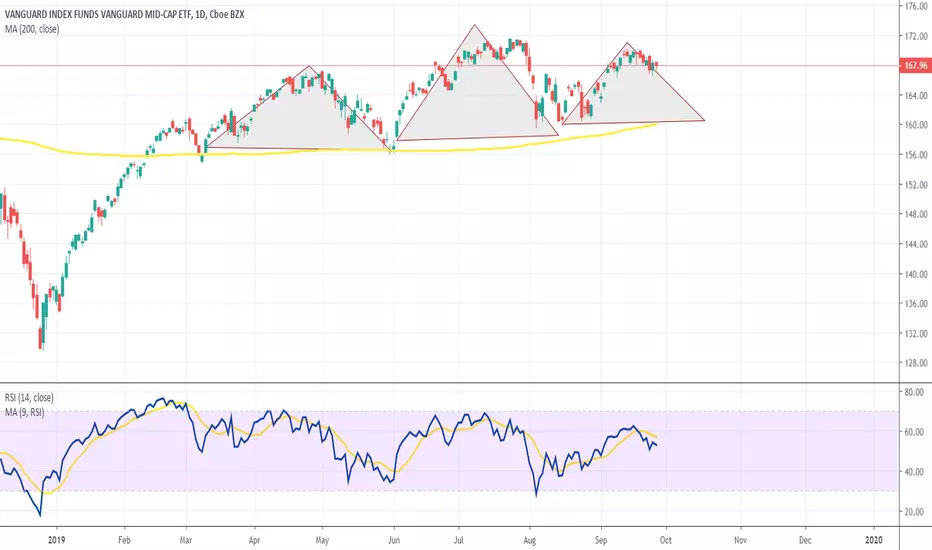
Task: Click the 128.00 price axis label
Action: tap(915, 363)
